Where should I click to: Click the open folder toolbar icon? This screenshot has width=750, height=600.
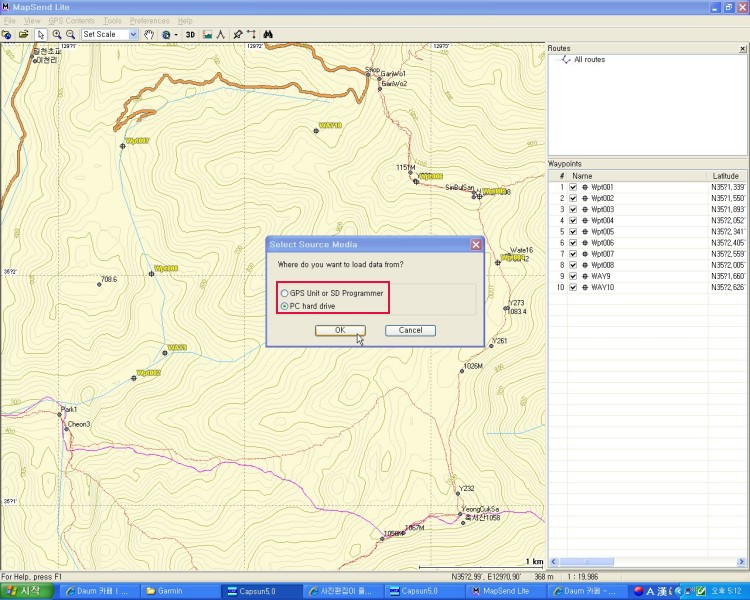pos(23,34)
